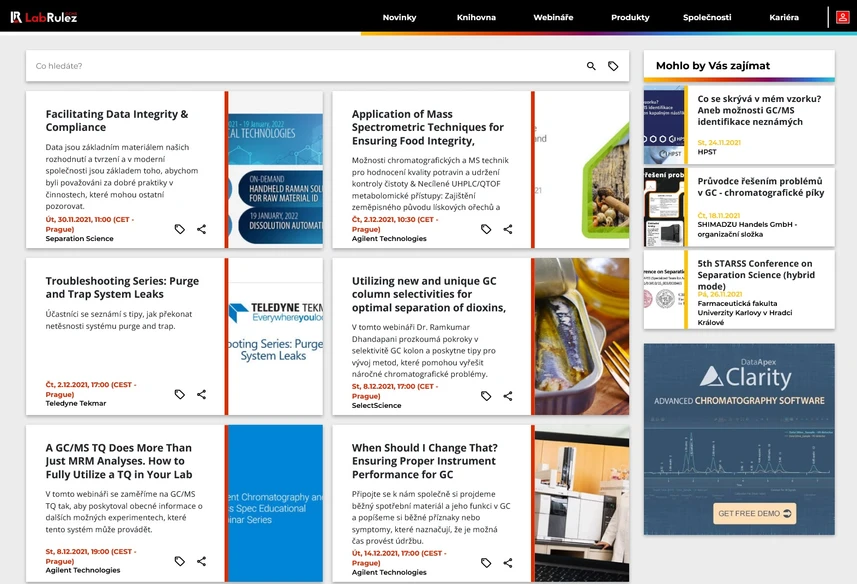
Task: Click date 'Út, 30.11.2021, 11:00'
Action: (x=90, y=225)
